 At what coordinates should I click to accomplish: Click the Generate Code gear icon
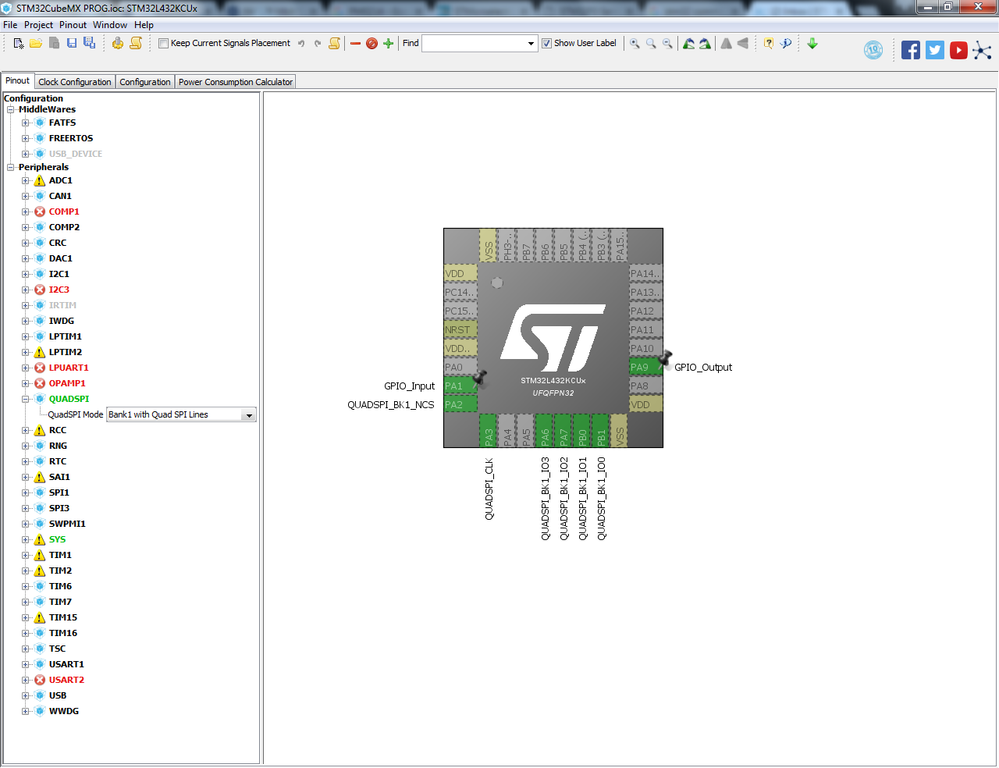click(118, 43)
